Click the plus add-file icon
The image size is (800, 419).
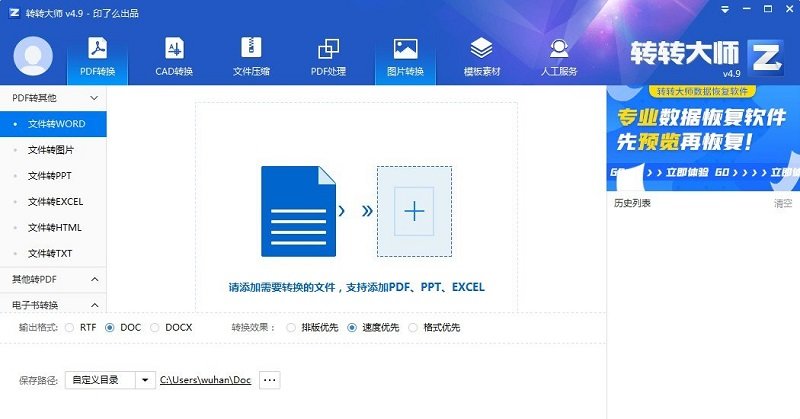tap(414, 211)
